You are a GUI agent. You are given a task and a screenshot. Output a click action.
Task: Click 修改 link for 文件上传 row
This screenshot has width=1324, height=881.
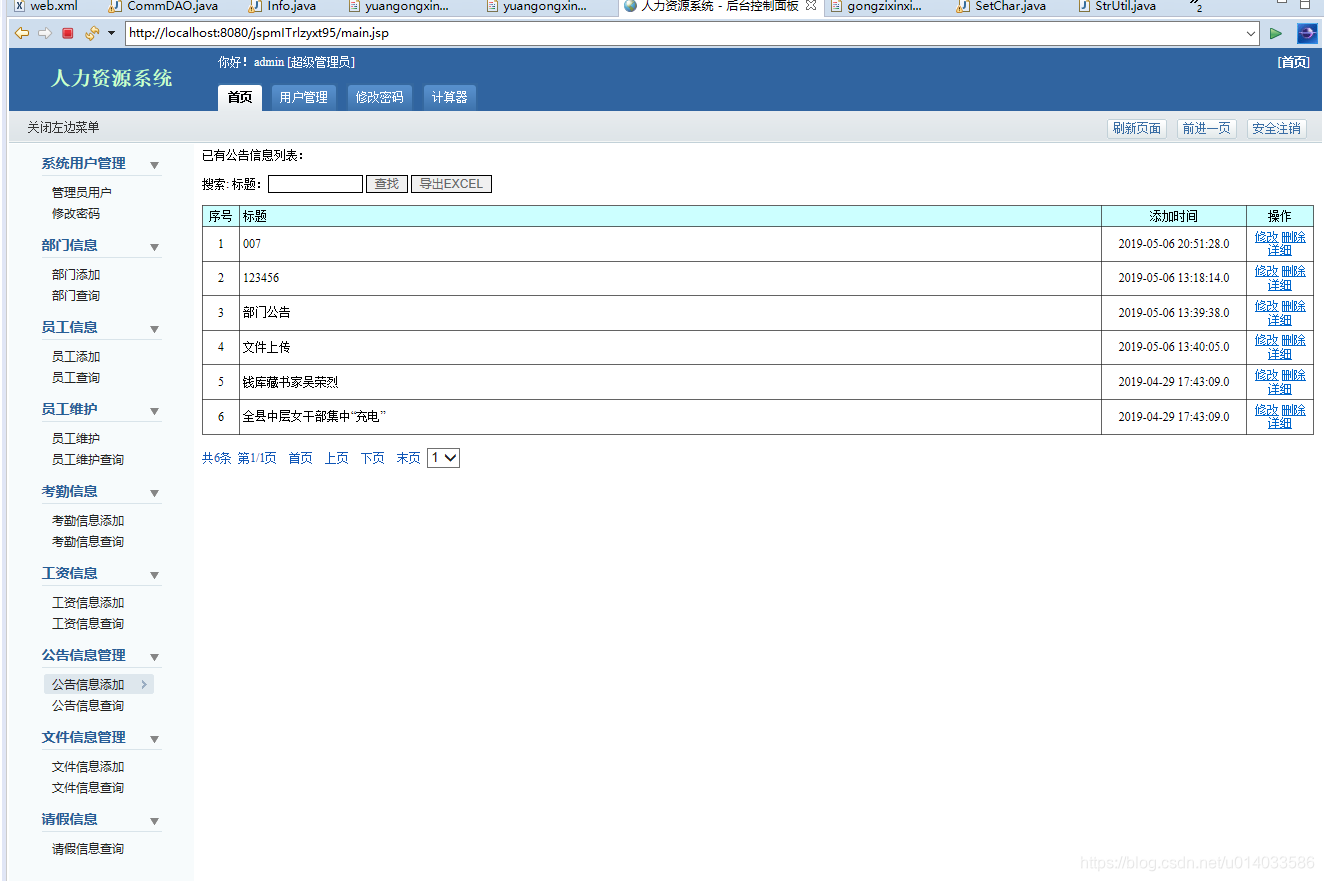coord(1266,341)
